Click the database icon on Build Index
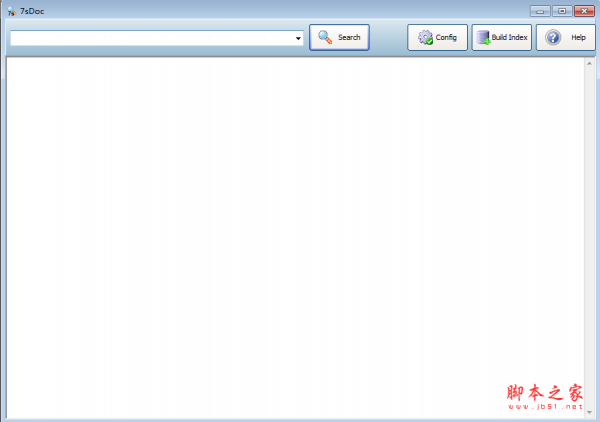This screenshot has height=422, width=600. point(483,38)
